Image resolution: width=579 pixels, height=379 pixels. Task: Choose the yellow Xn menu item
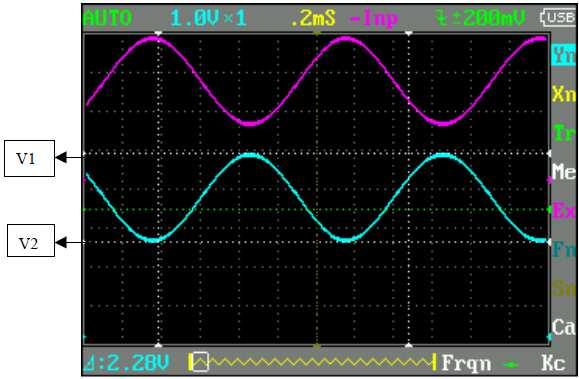563,94
